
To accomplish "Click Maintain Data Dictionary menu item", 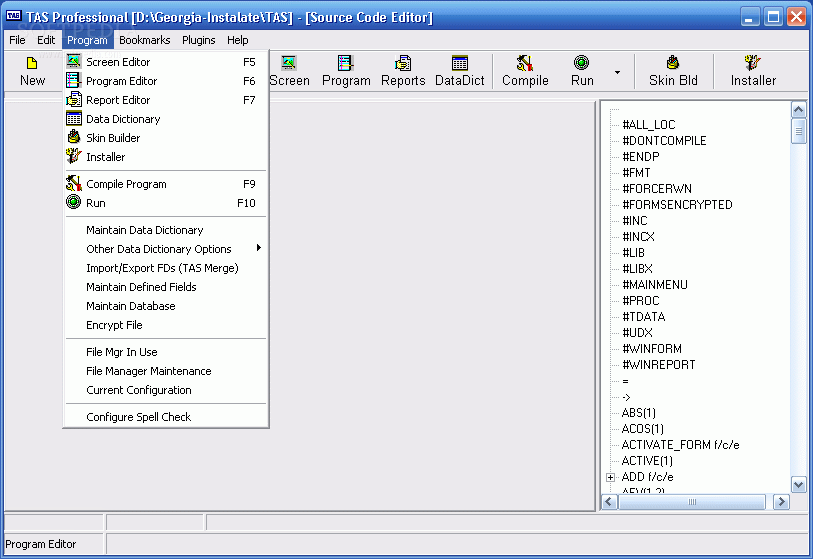I will (x=166, y=230).
